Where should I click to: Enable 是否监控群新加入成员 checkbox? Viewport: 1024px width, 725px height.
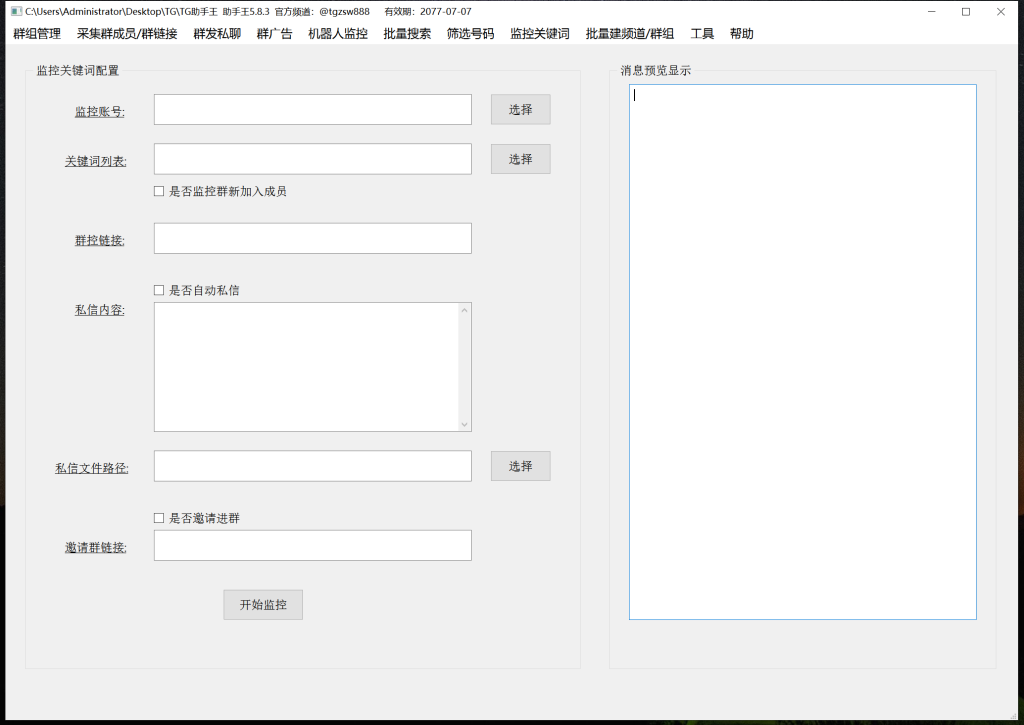[159, 191]
